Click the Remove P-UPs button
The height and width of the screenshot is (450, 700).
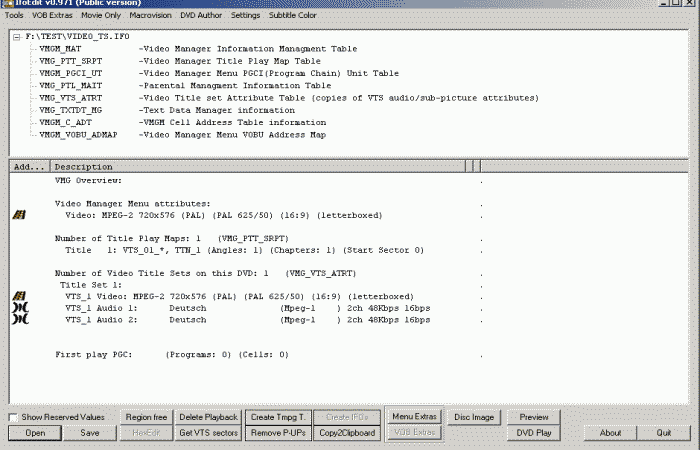[x=278, y=433]
